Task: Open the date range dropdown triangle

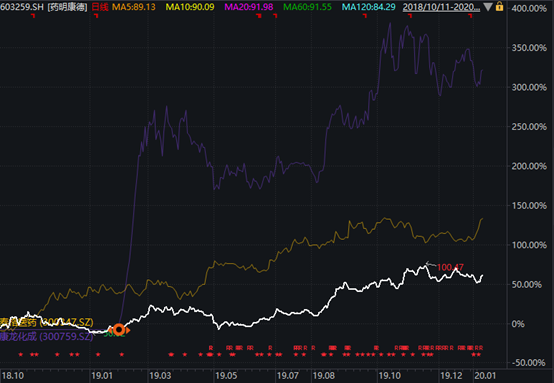Action: tap(488, 7)
